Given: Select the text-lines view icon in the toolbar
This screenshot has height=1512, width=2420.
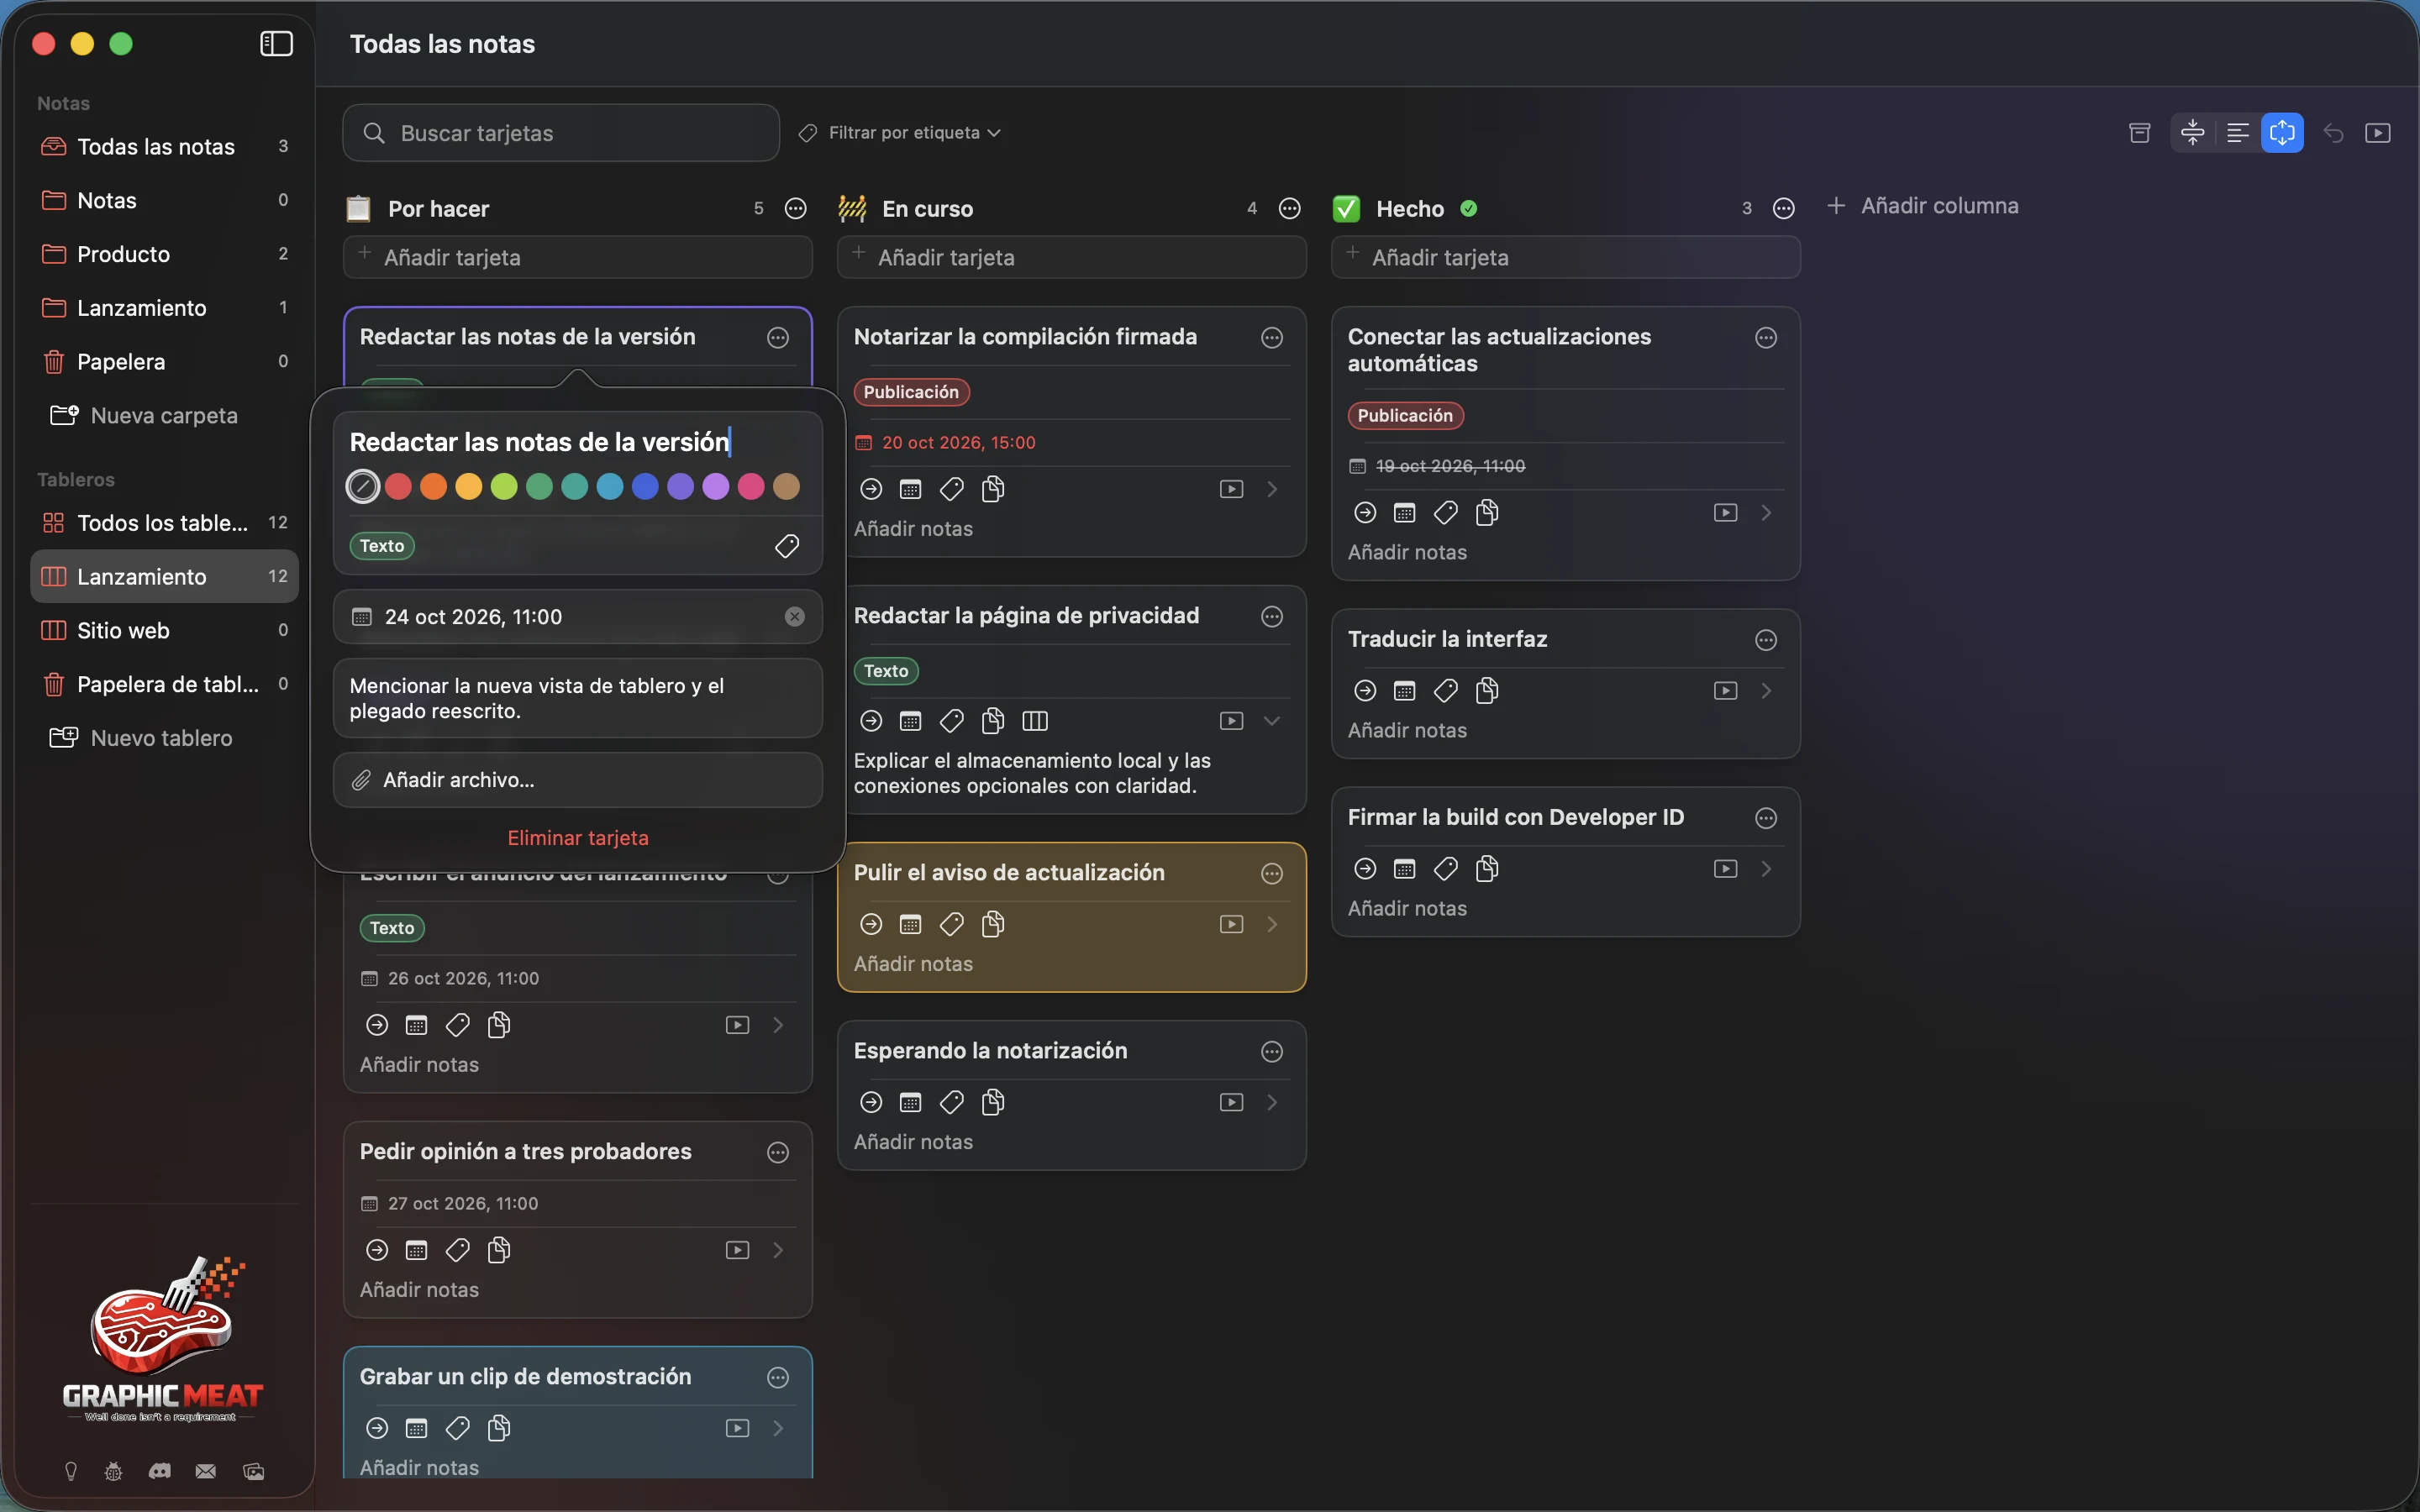Looking at the screenshot, I should [2238, 133].
